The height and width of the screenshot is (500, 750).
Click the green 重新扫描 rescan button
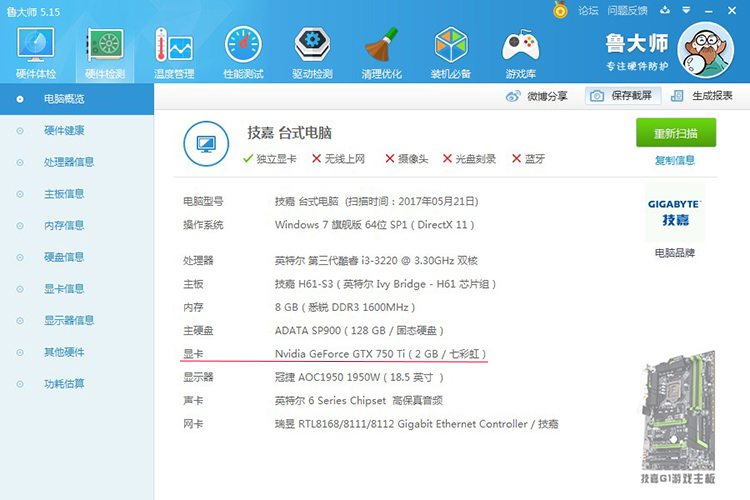pos(676,133)
